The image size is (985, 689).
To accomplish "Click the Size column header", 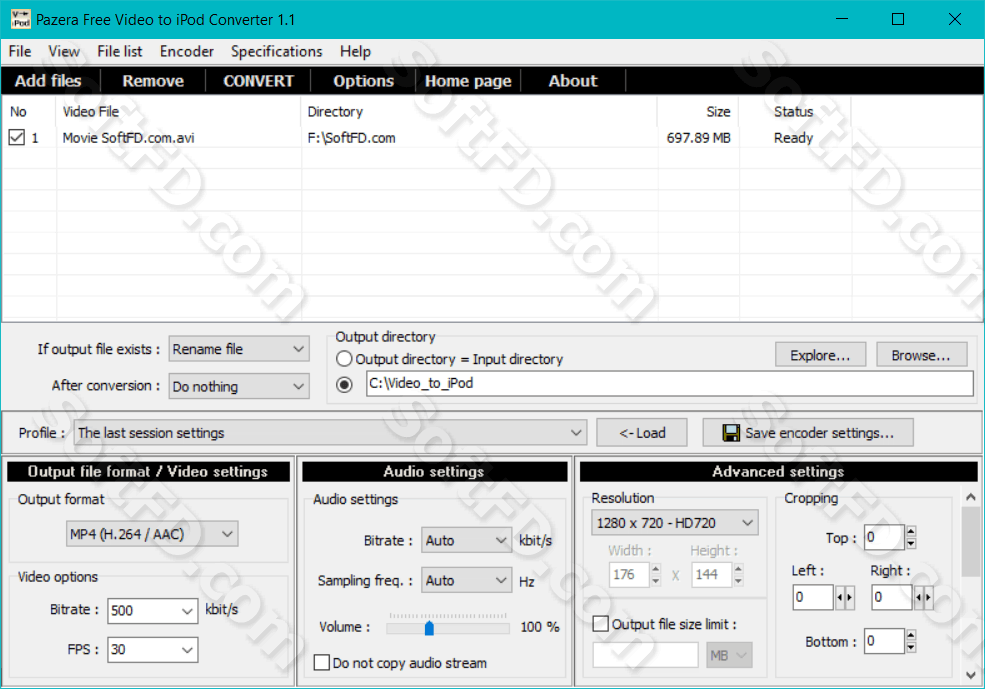I will click(x=698, y=112).
